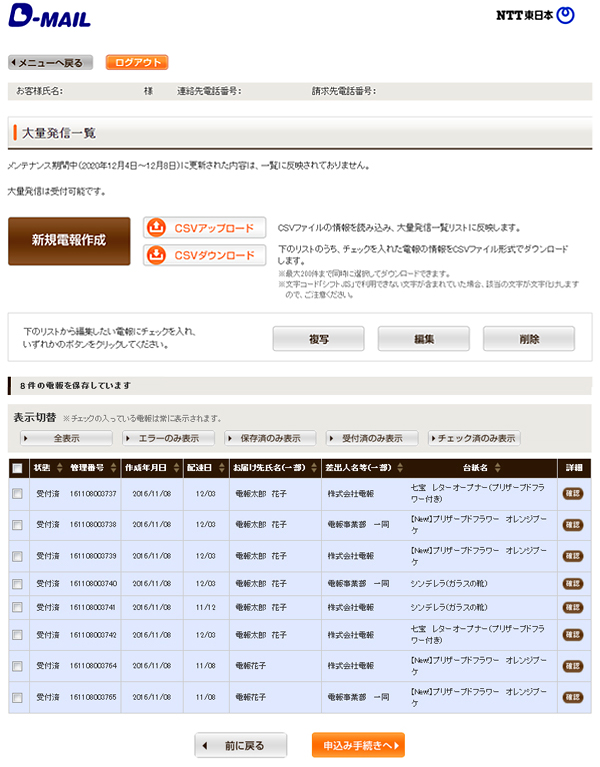Open 確認 details for row 161108003738
Image resolution: width=600 pixels, height=767 pixels.
pyautogui.click(x=573, y=525)
